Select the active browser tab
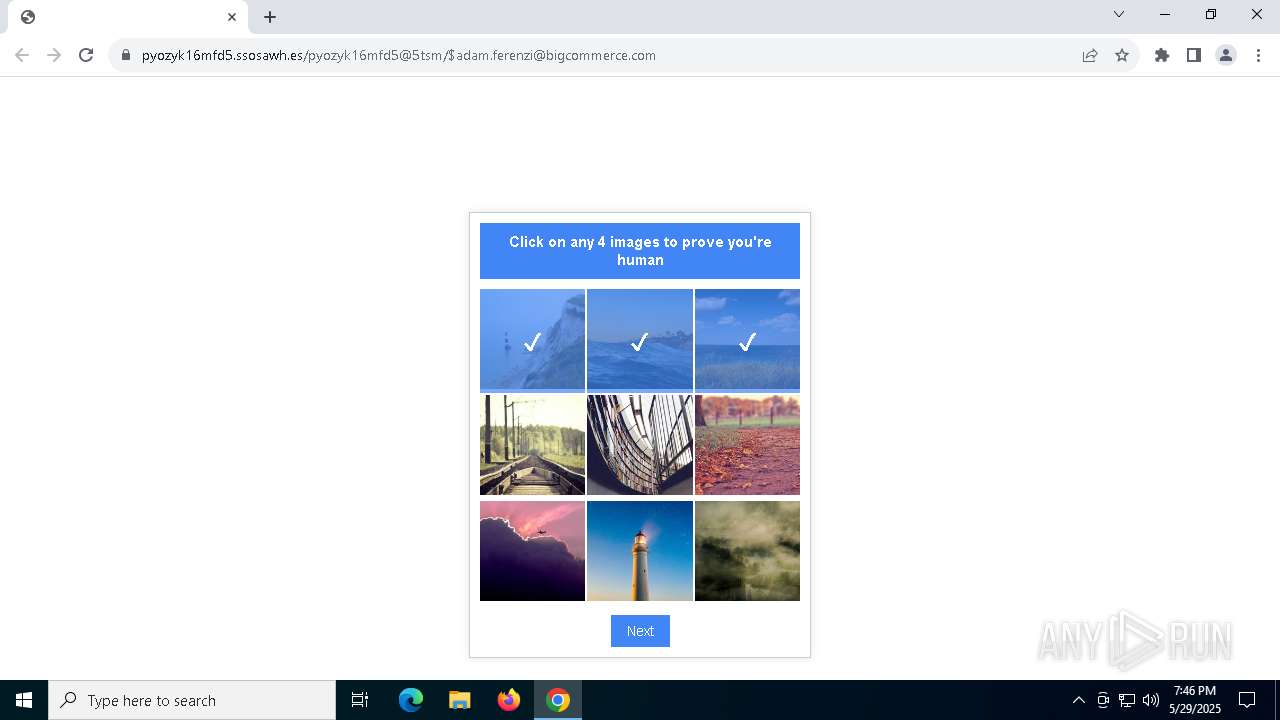The image size is (1280, 720). 128,17
